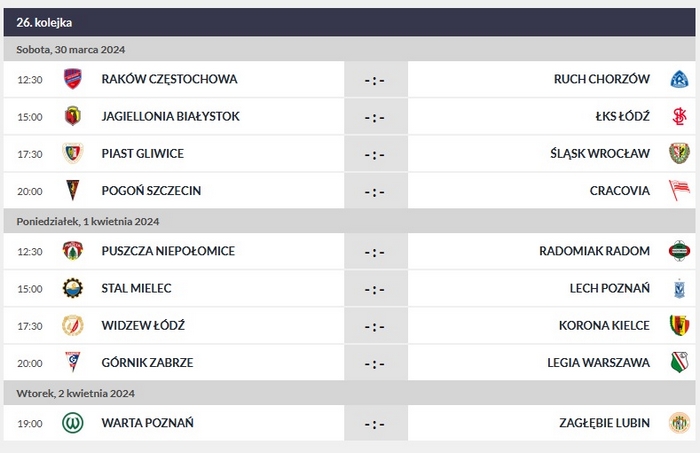Click the Warta Poznań green W logo
Screen dimensions: 700x453
click(73, 423)
